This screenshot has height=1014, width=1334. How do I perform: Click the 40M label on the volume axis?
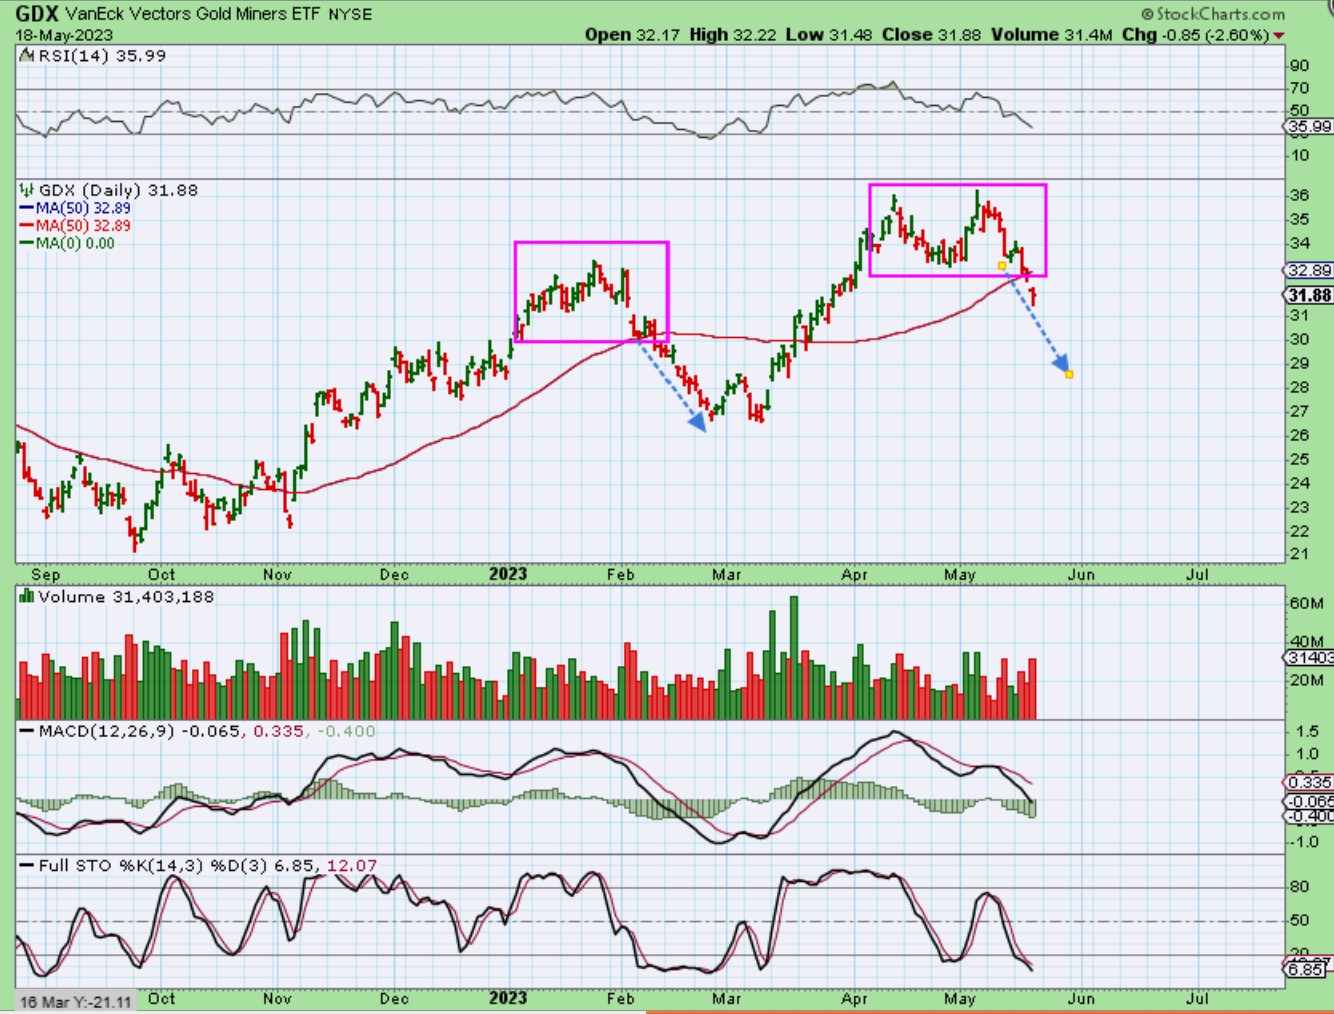click(x=1306, y=642)
